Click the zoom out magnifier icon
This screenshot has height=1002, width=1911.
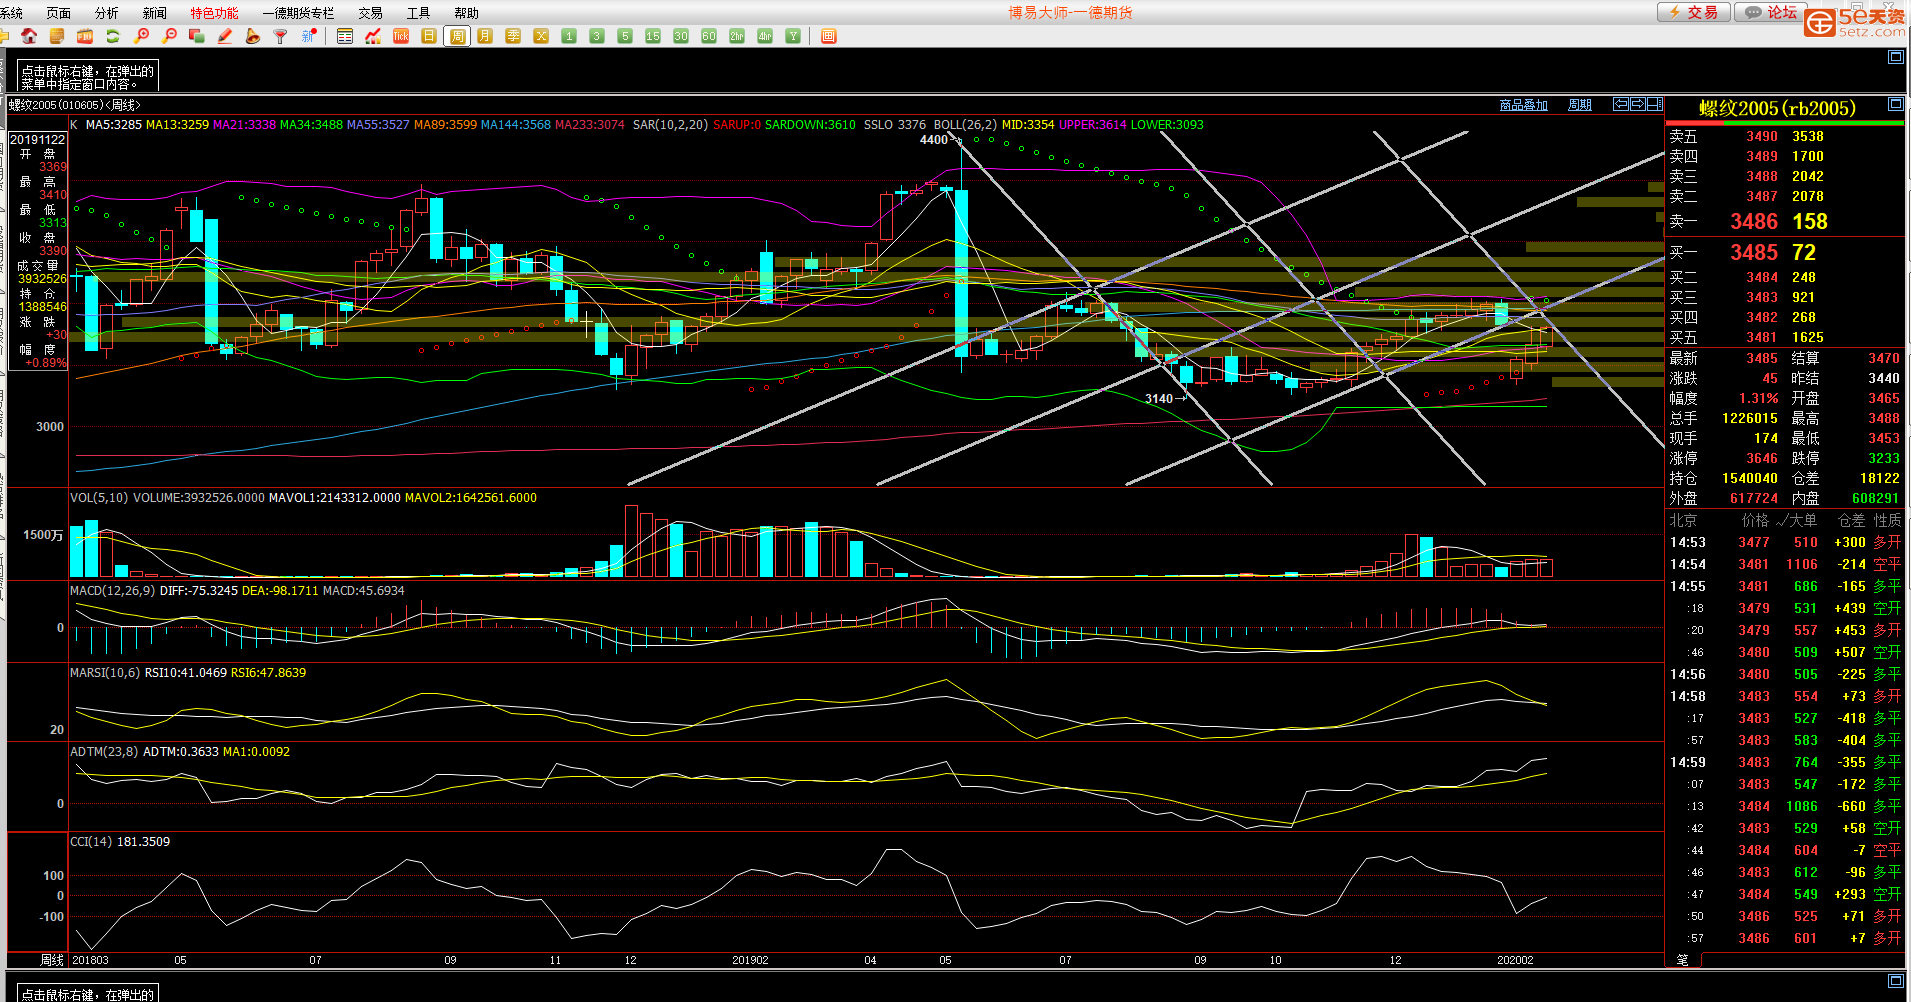click(x=170, y=36)
